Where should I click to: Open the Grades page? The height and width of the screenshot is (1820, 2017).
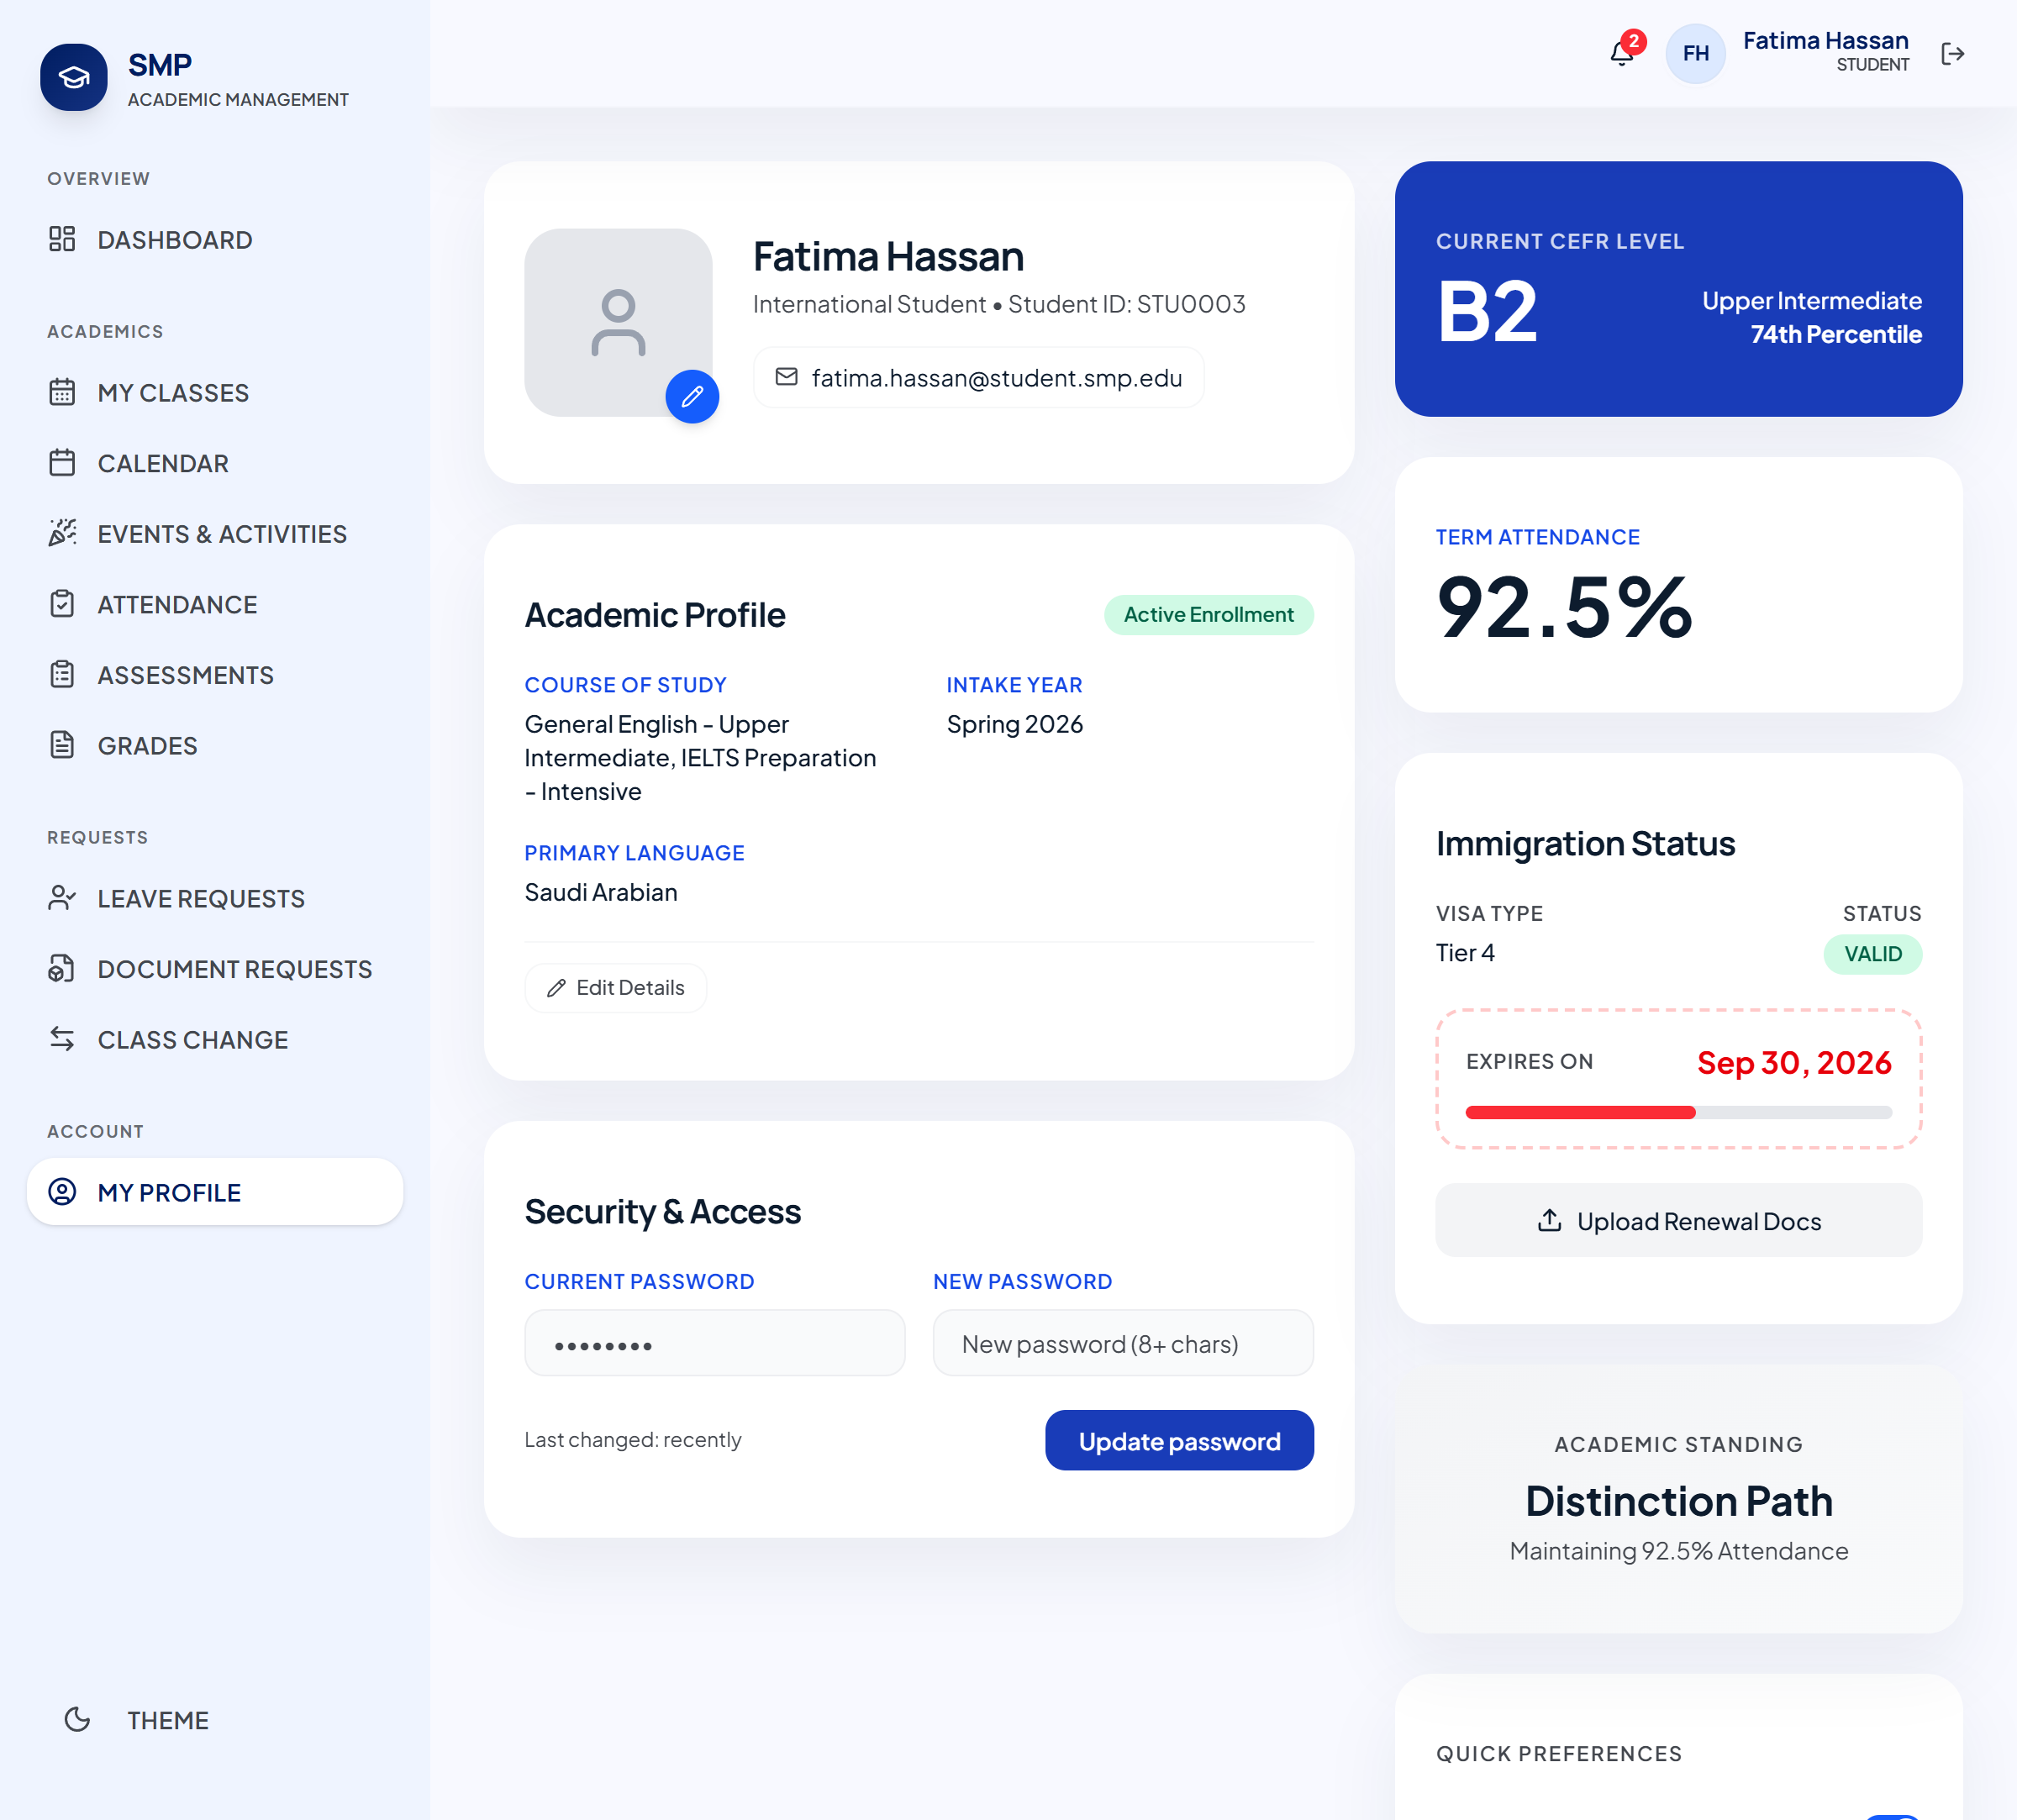click(215, 746)
